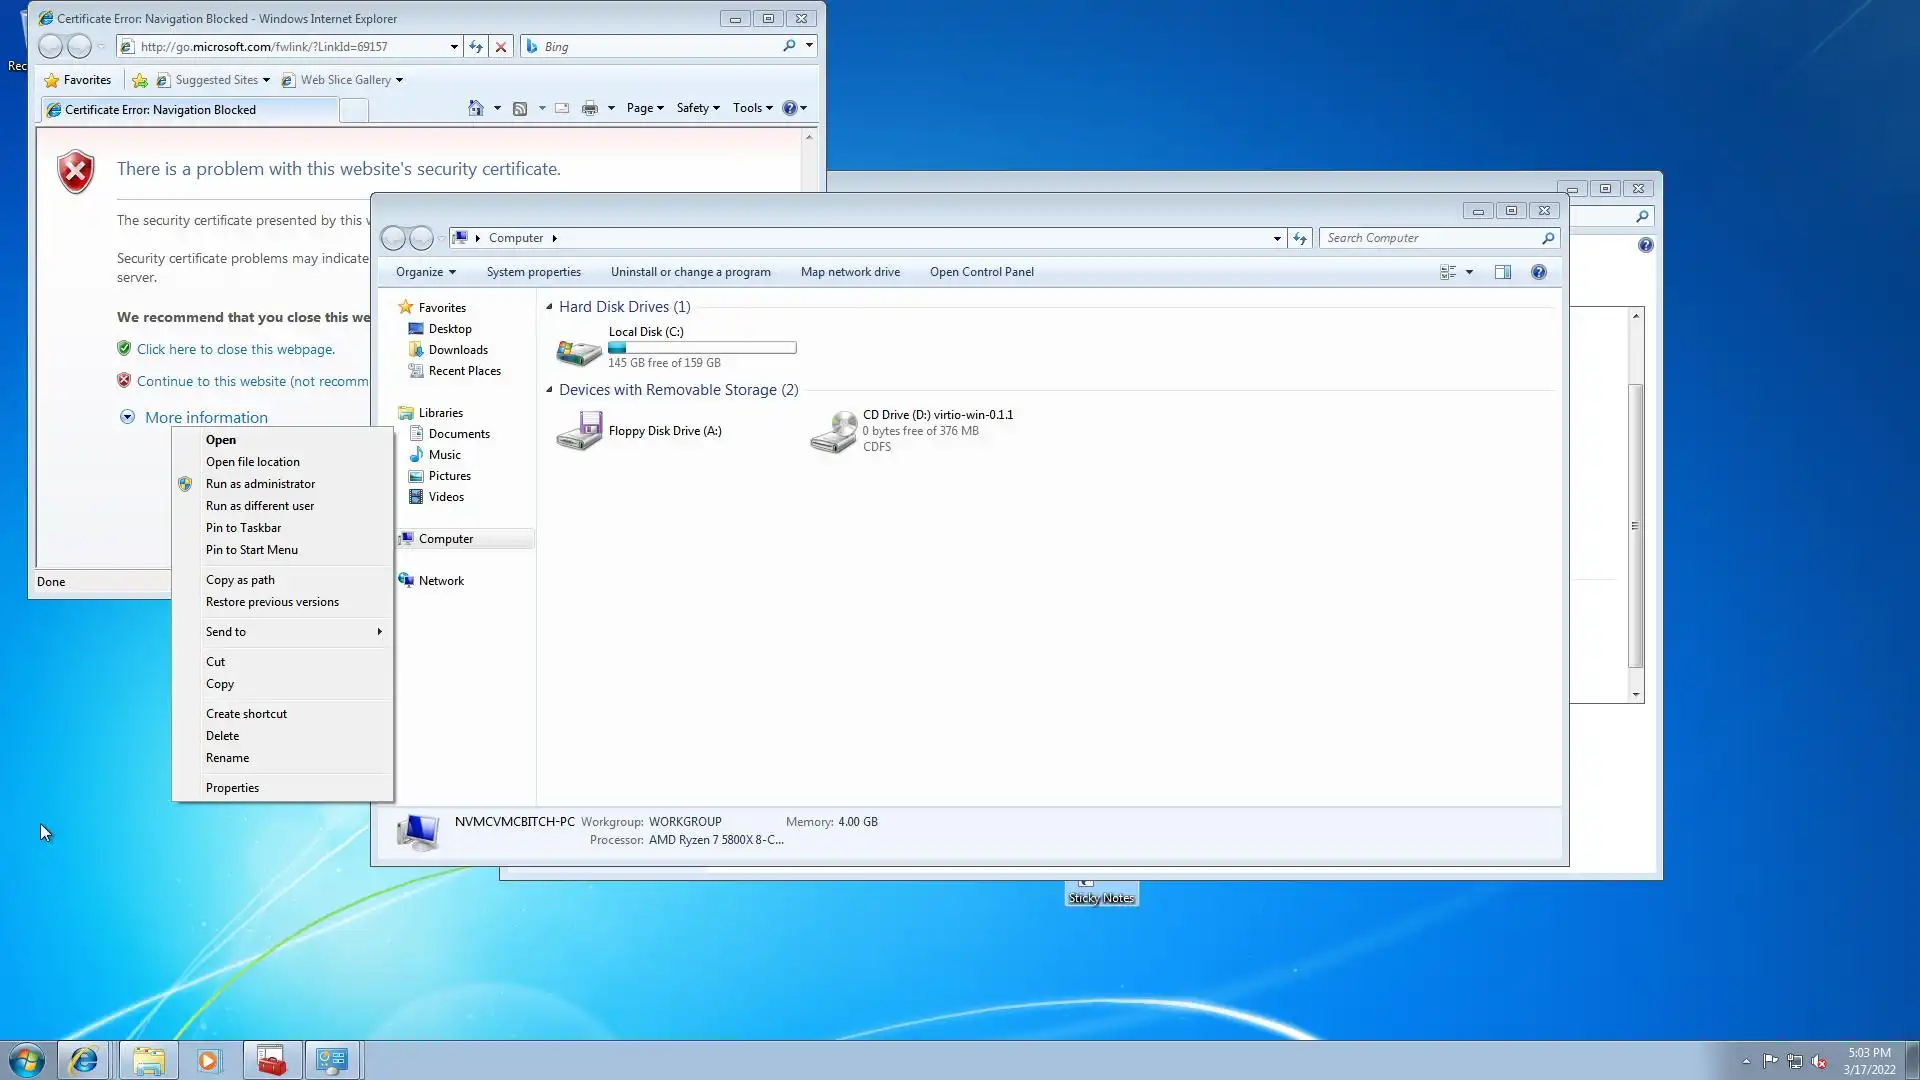Click the link to close this webpage
The image size is (1920, 1080).
pos(235,349)
